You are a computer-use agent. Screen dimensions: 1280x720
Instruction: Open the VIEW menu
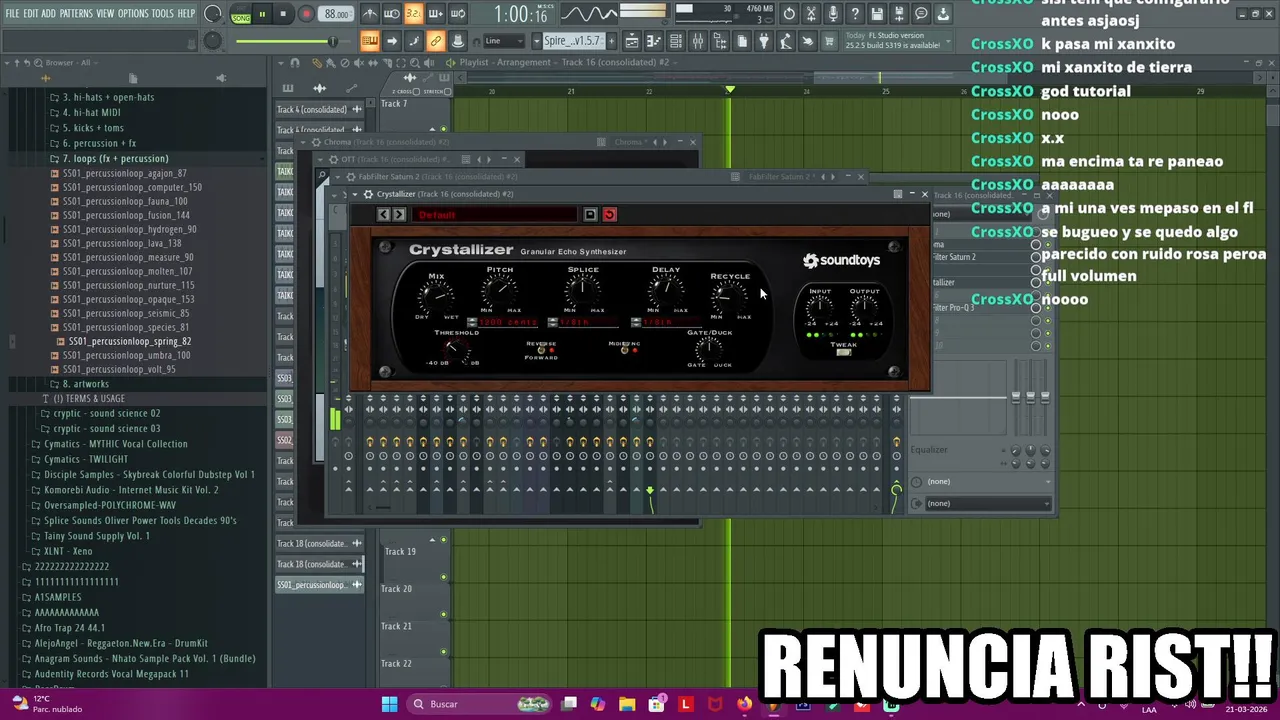[x=105, y=14]
